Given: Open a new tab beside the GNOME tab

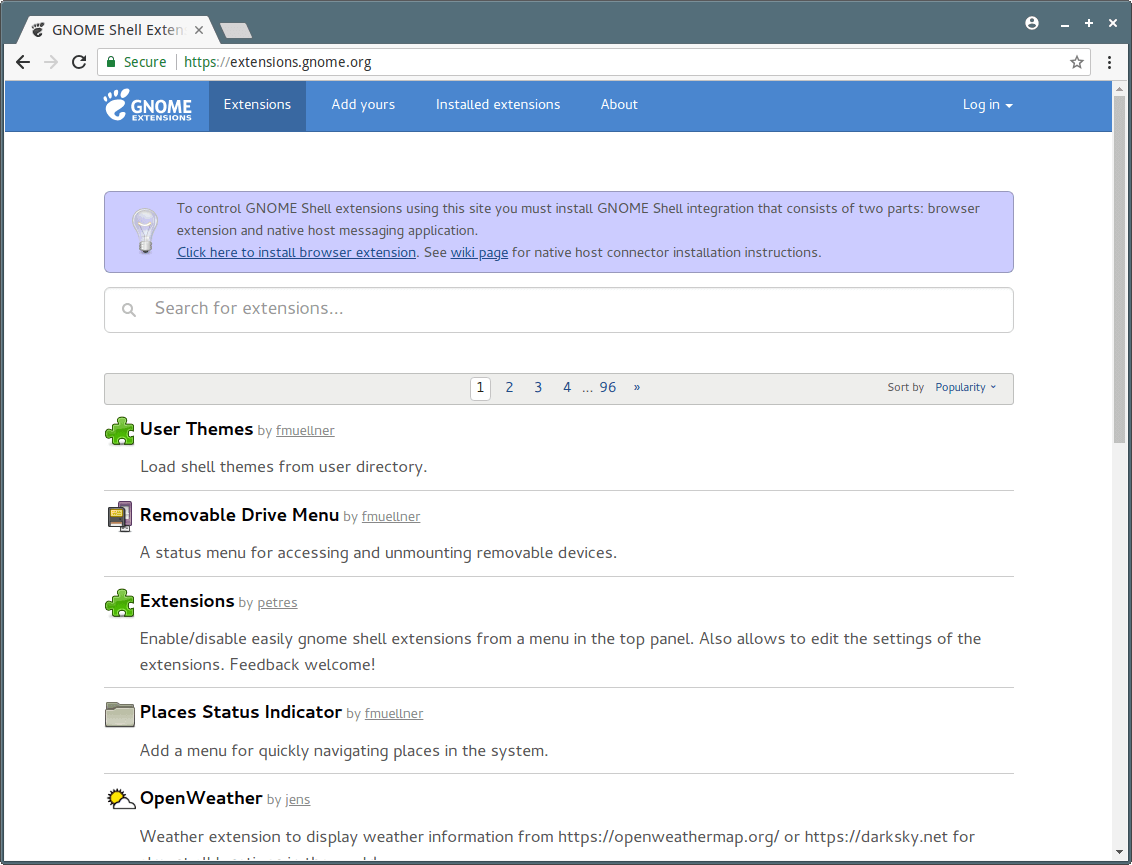Looking at the screenshot, I should pos(235,30).
